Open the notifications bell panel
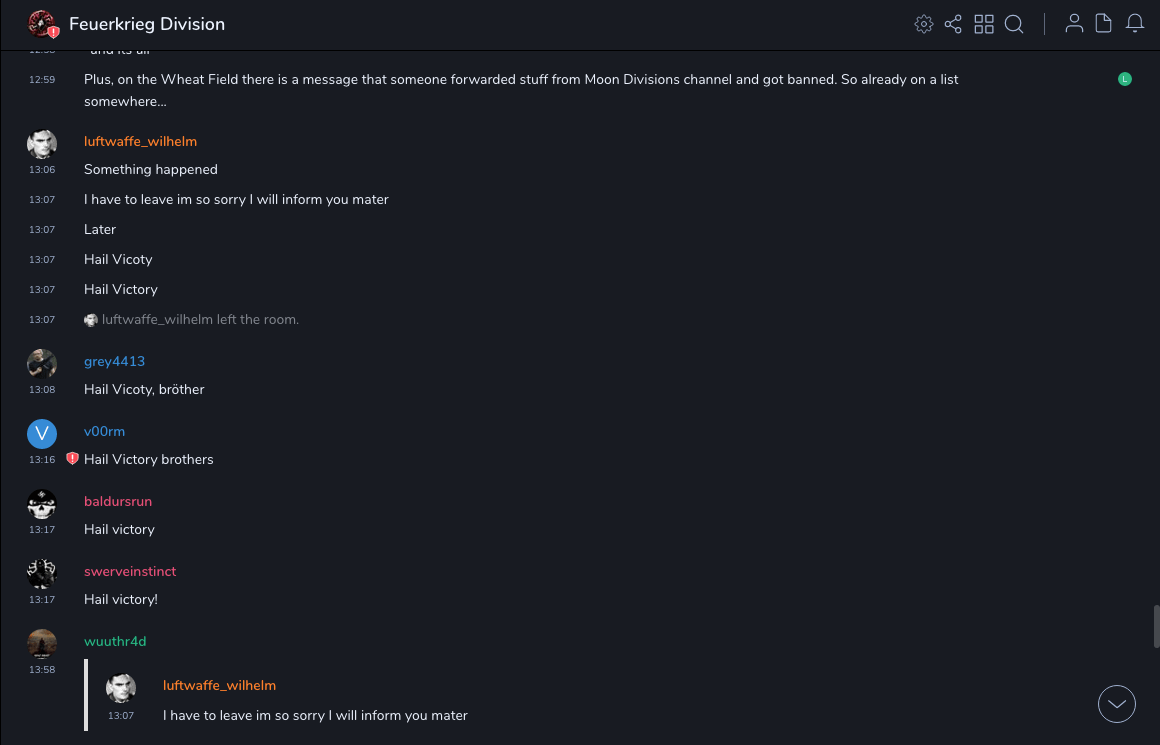1160x745 pixels. click(1135, 24)
